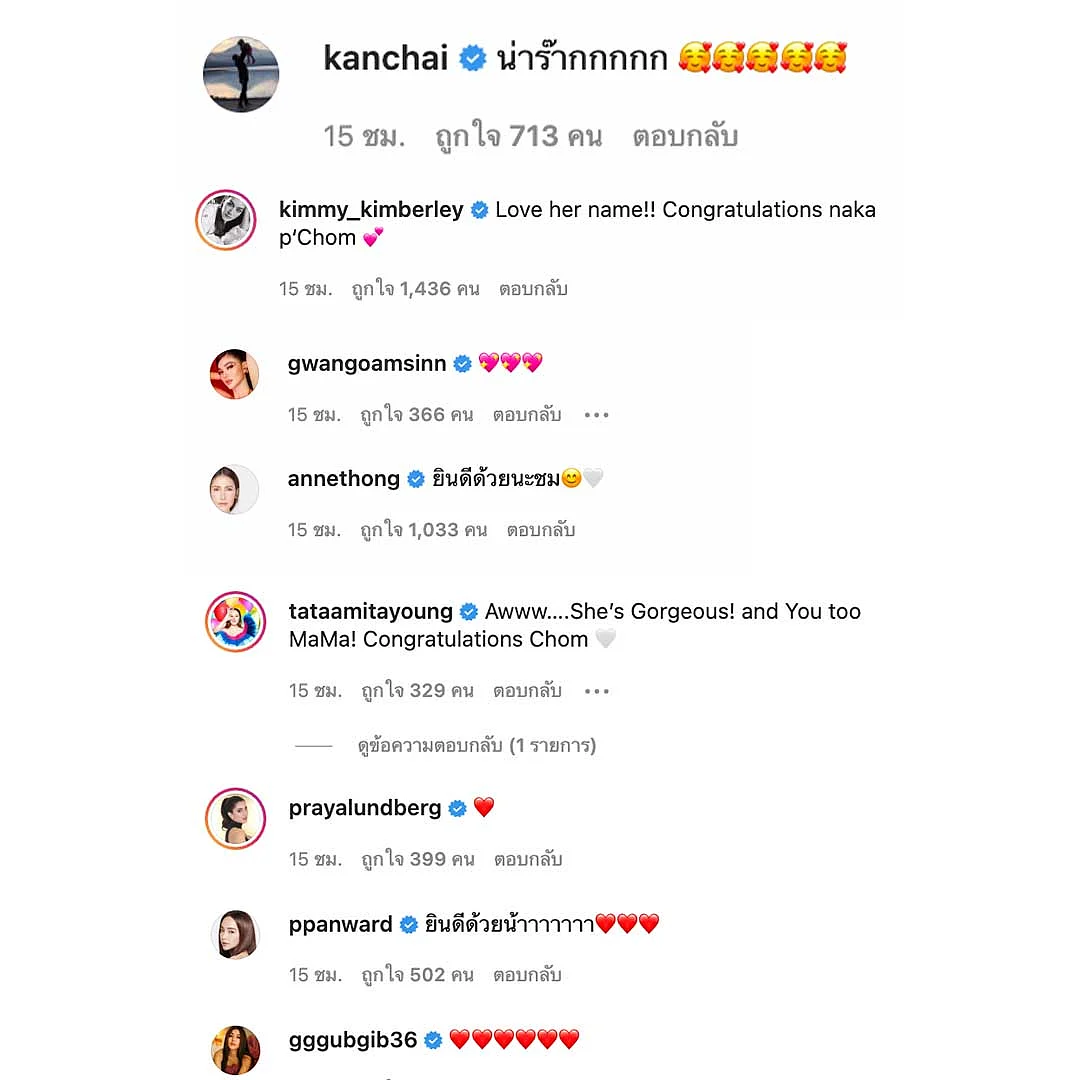
Task: Expand the one hidden reply under tataamitayoung's comment
Action: pos(477,745)
